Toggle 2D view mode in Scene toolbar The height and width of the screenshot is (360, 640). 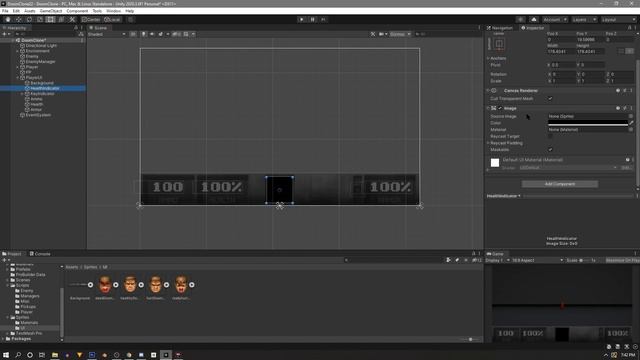click(133, 34)
